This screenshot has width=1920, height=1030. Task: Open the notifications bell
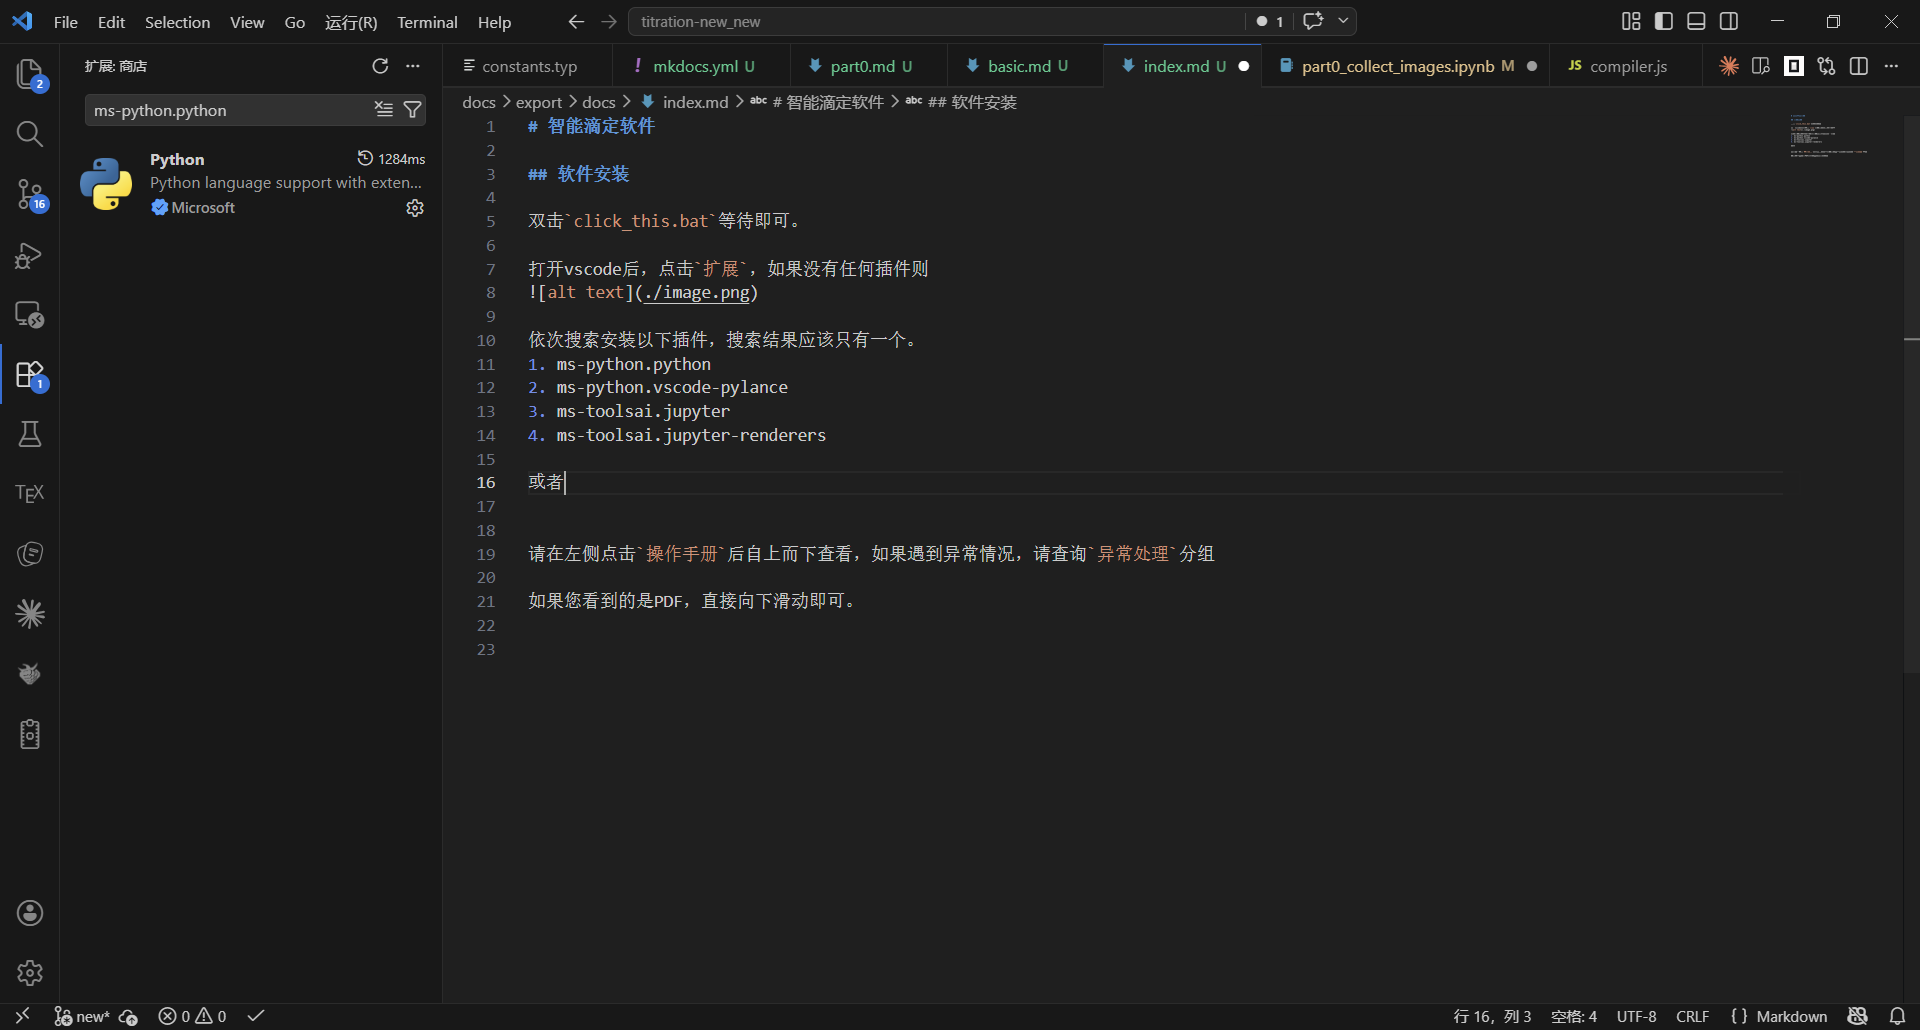(x=1897, y=1016)
